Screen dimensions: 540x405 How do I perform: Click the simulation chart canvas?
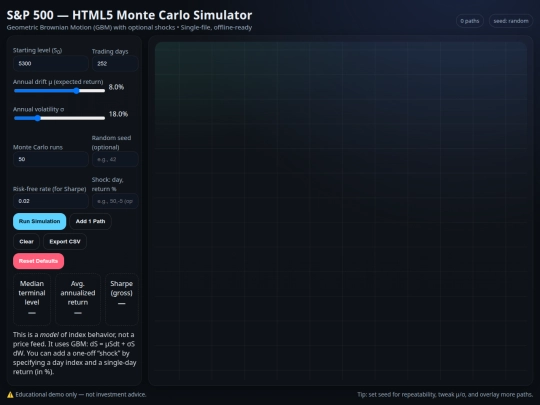coord(341,210)
